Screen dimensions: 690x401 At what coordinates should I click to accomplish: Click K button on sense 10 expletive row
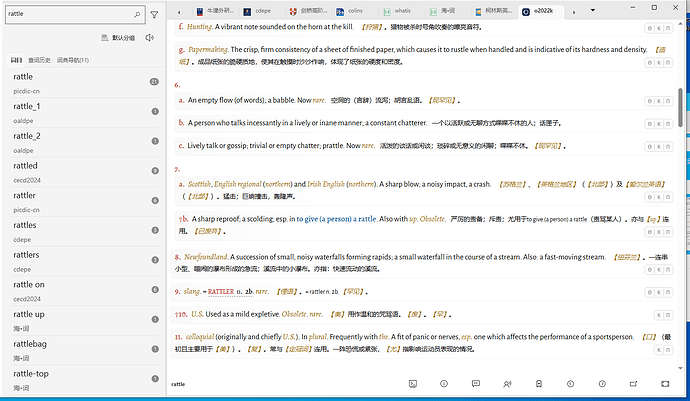[x=659, y=315]
